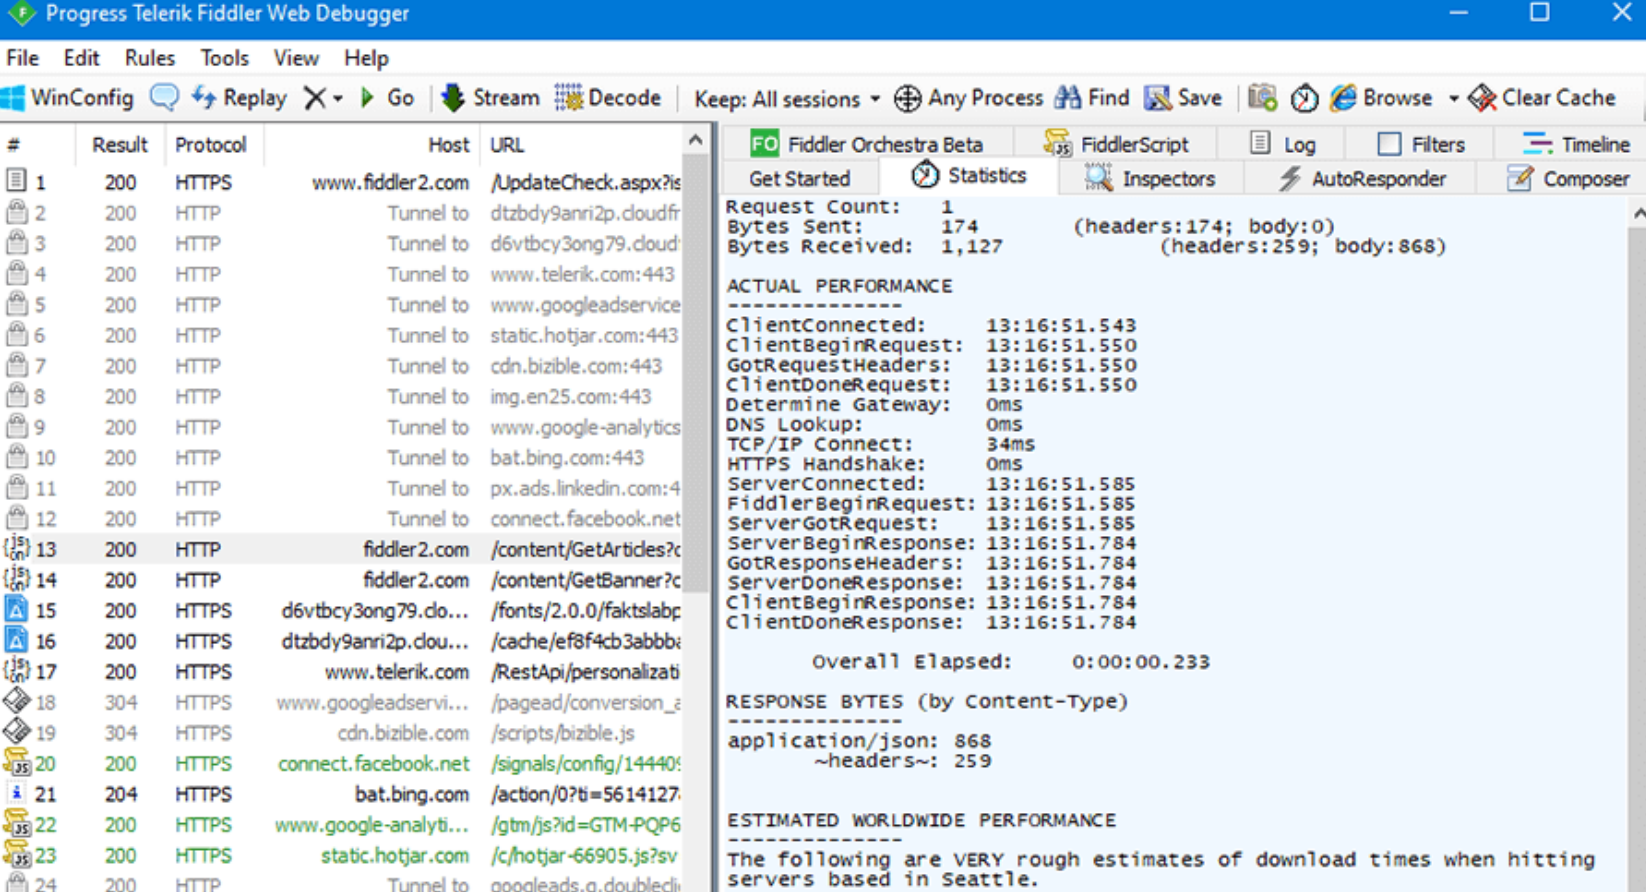Viewport: 1646px width, 892px height.
Task: Open the Edit menu
Action: (x=81, y=58)
